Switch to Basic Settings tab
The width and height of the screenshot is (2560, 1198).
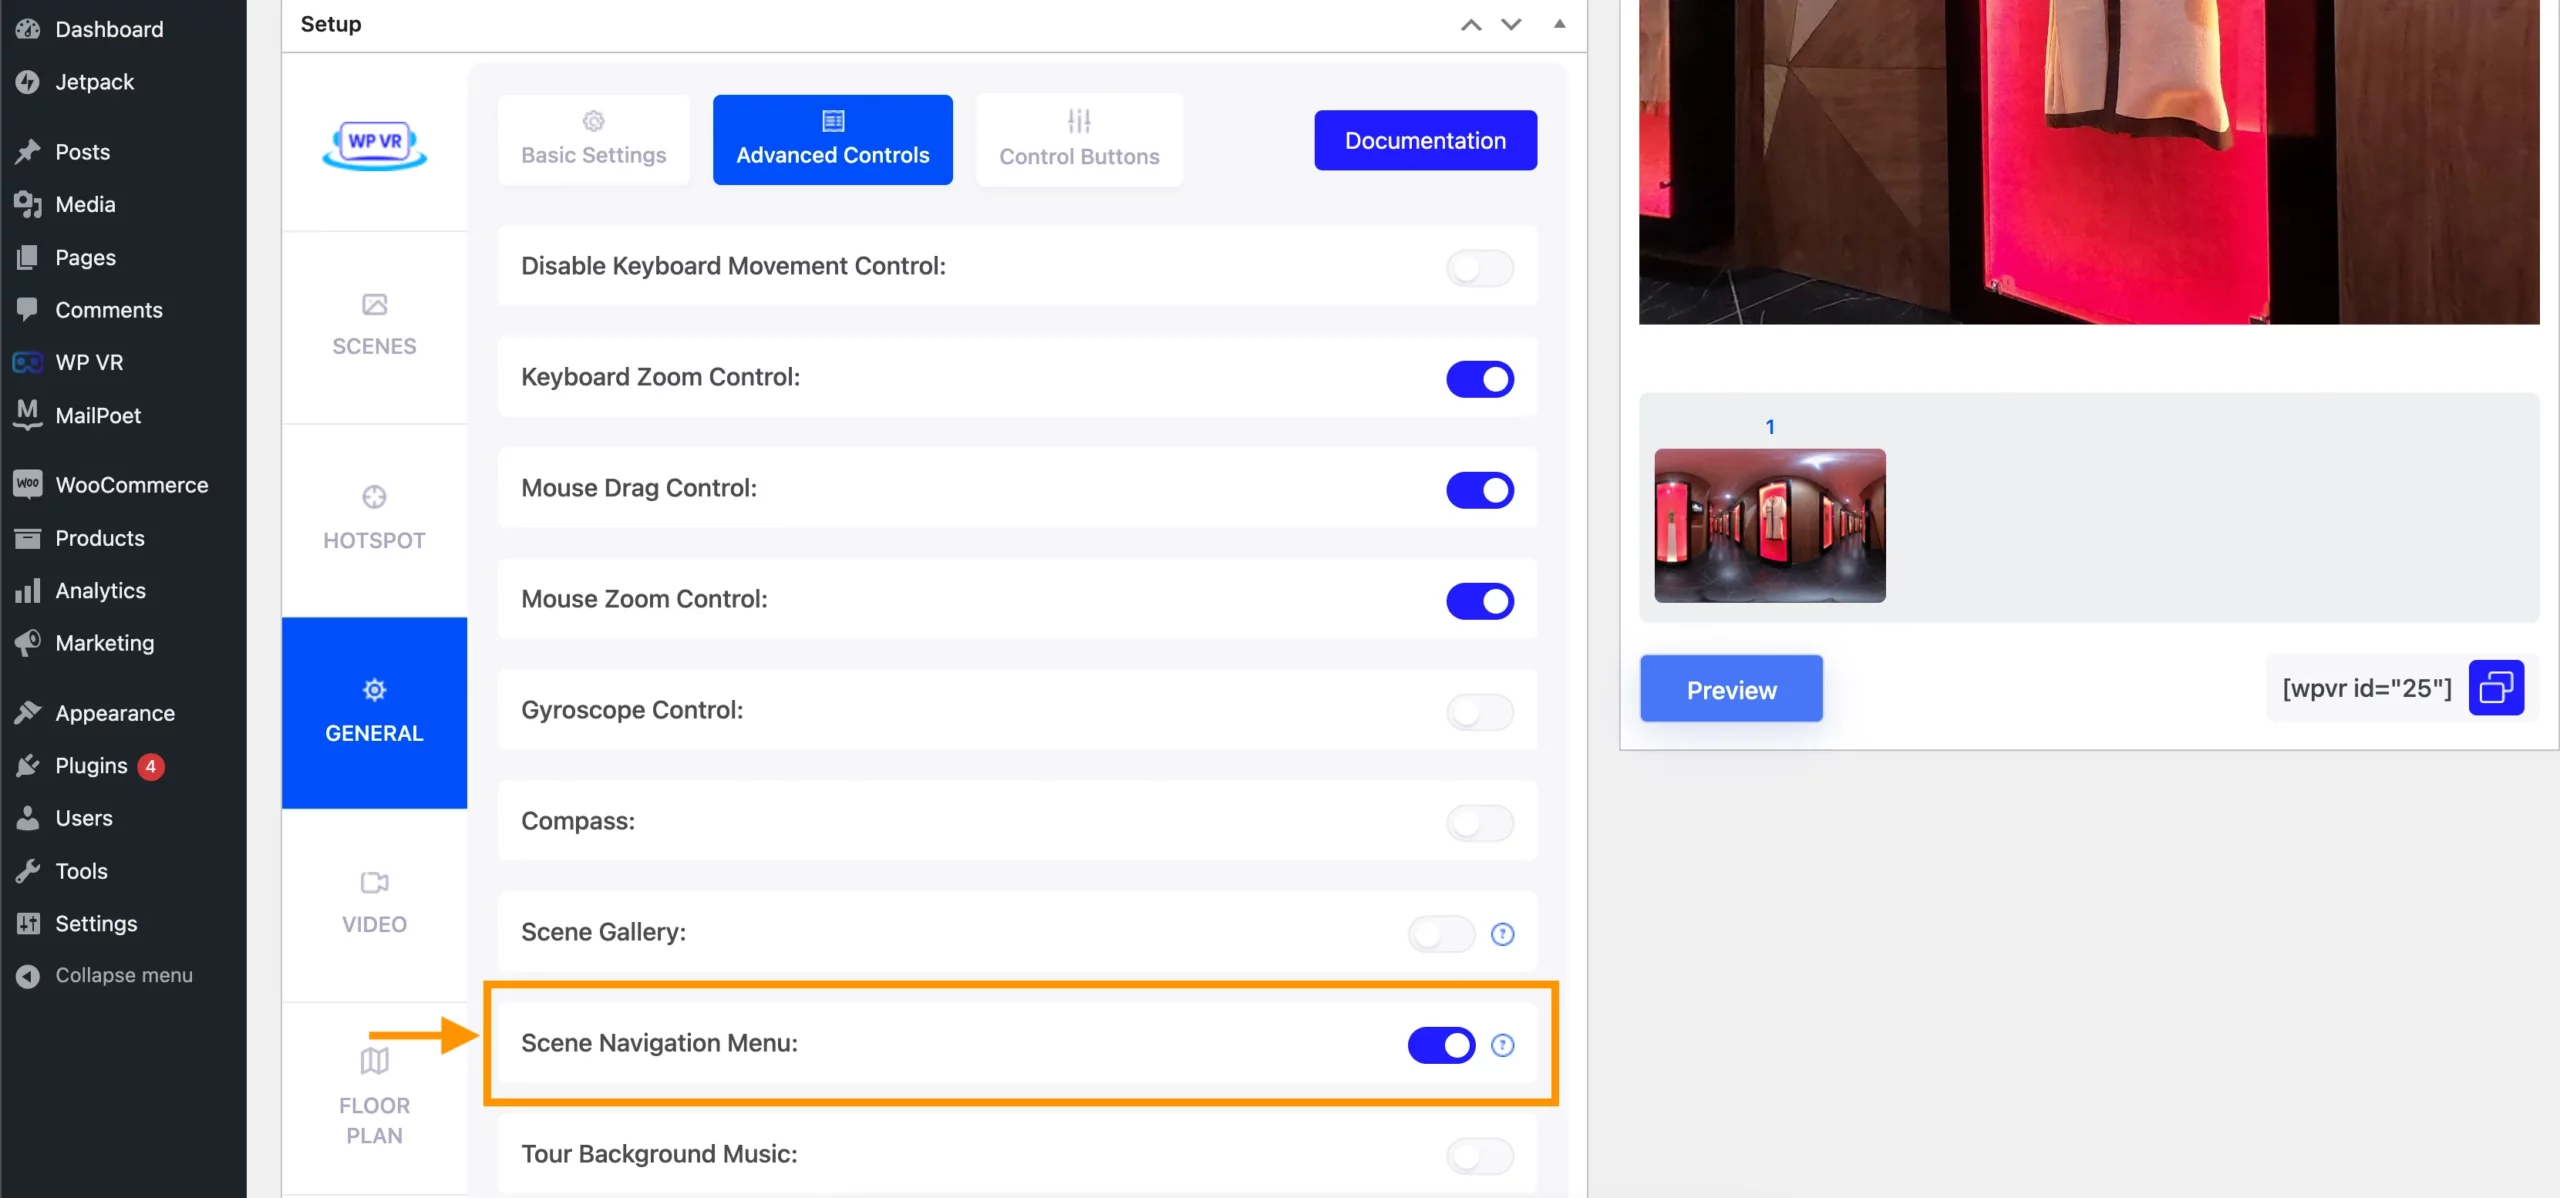(593, 139)
